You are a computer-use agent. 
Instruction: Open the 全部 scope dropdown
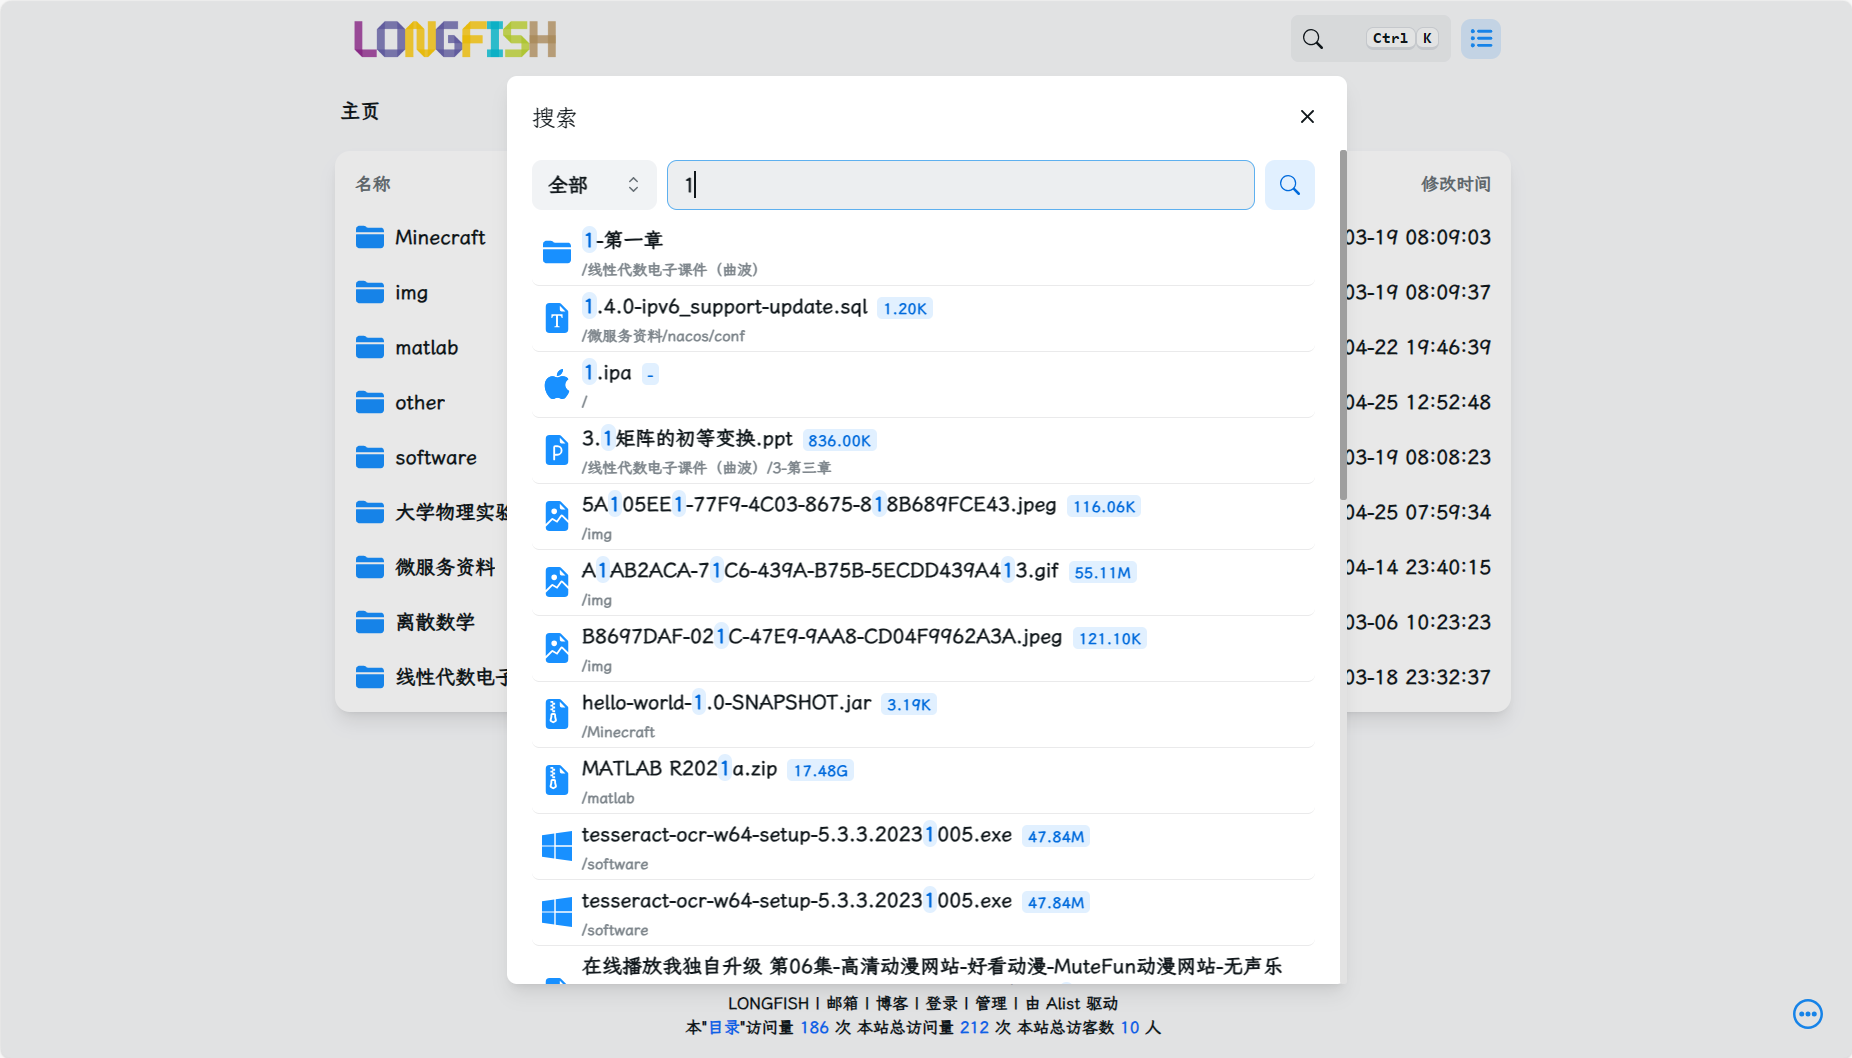pos(594,185)
